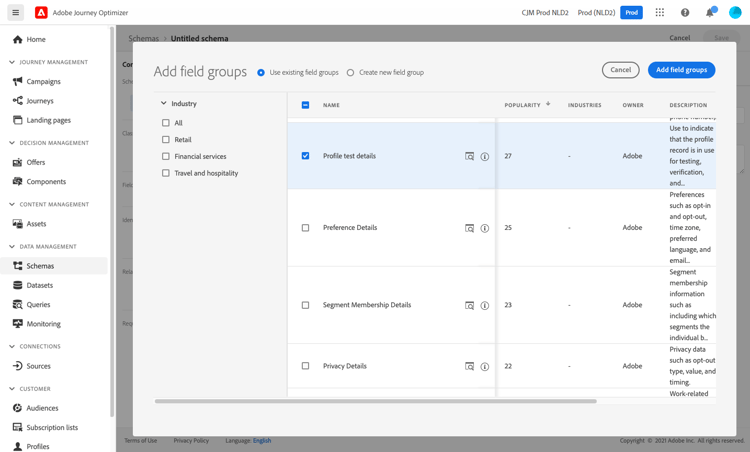Collapse the Industry filter section

click(x=164, y=103)
